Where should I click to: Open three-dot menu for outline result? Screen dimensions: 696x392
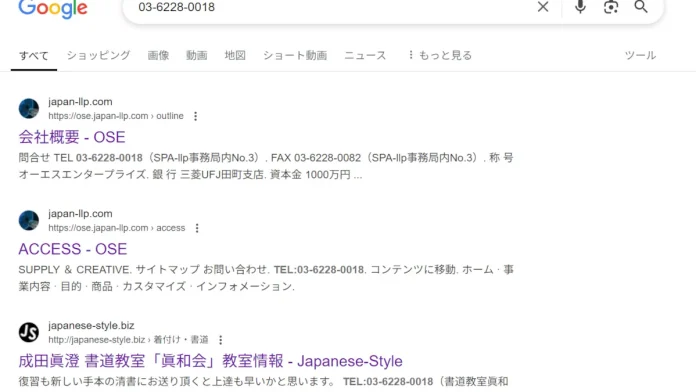tap(195, 116)
